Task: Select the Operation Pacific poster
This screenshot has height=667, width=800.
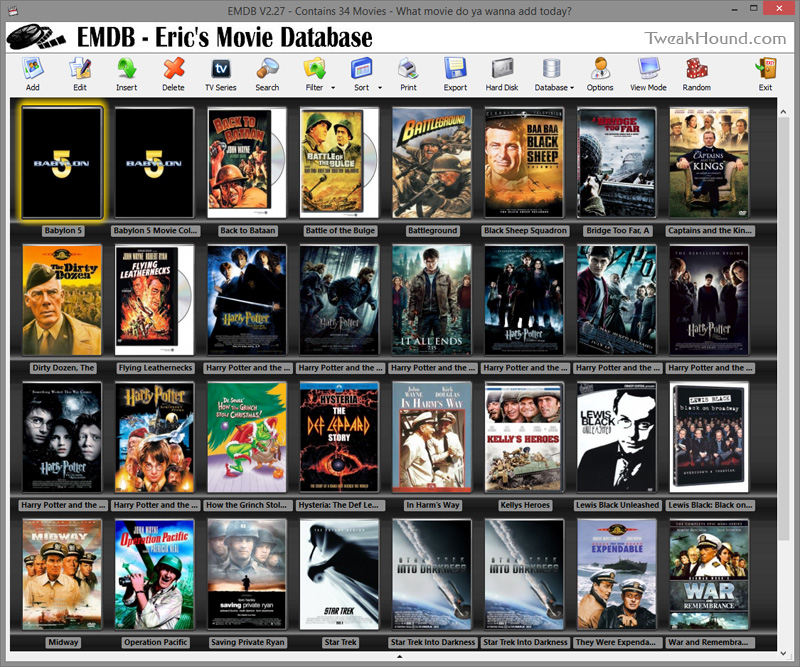Action: [155, 575]
